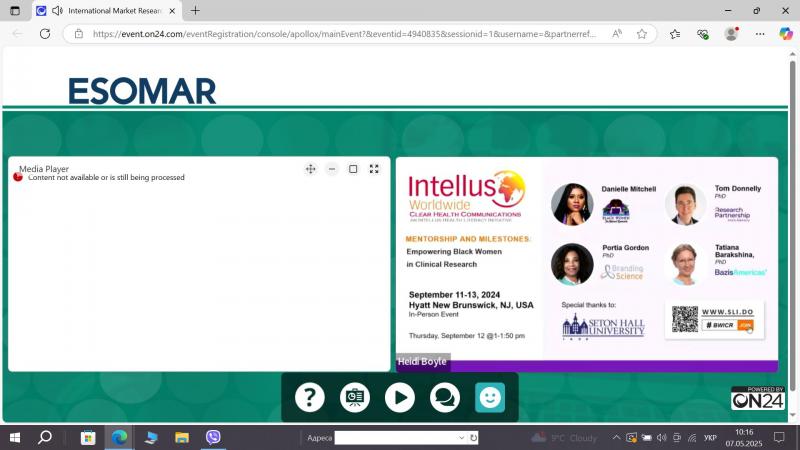Switch Media Player to fullscreen

click(x=374, y=169)
